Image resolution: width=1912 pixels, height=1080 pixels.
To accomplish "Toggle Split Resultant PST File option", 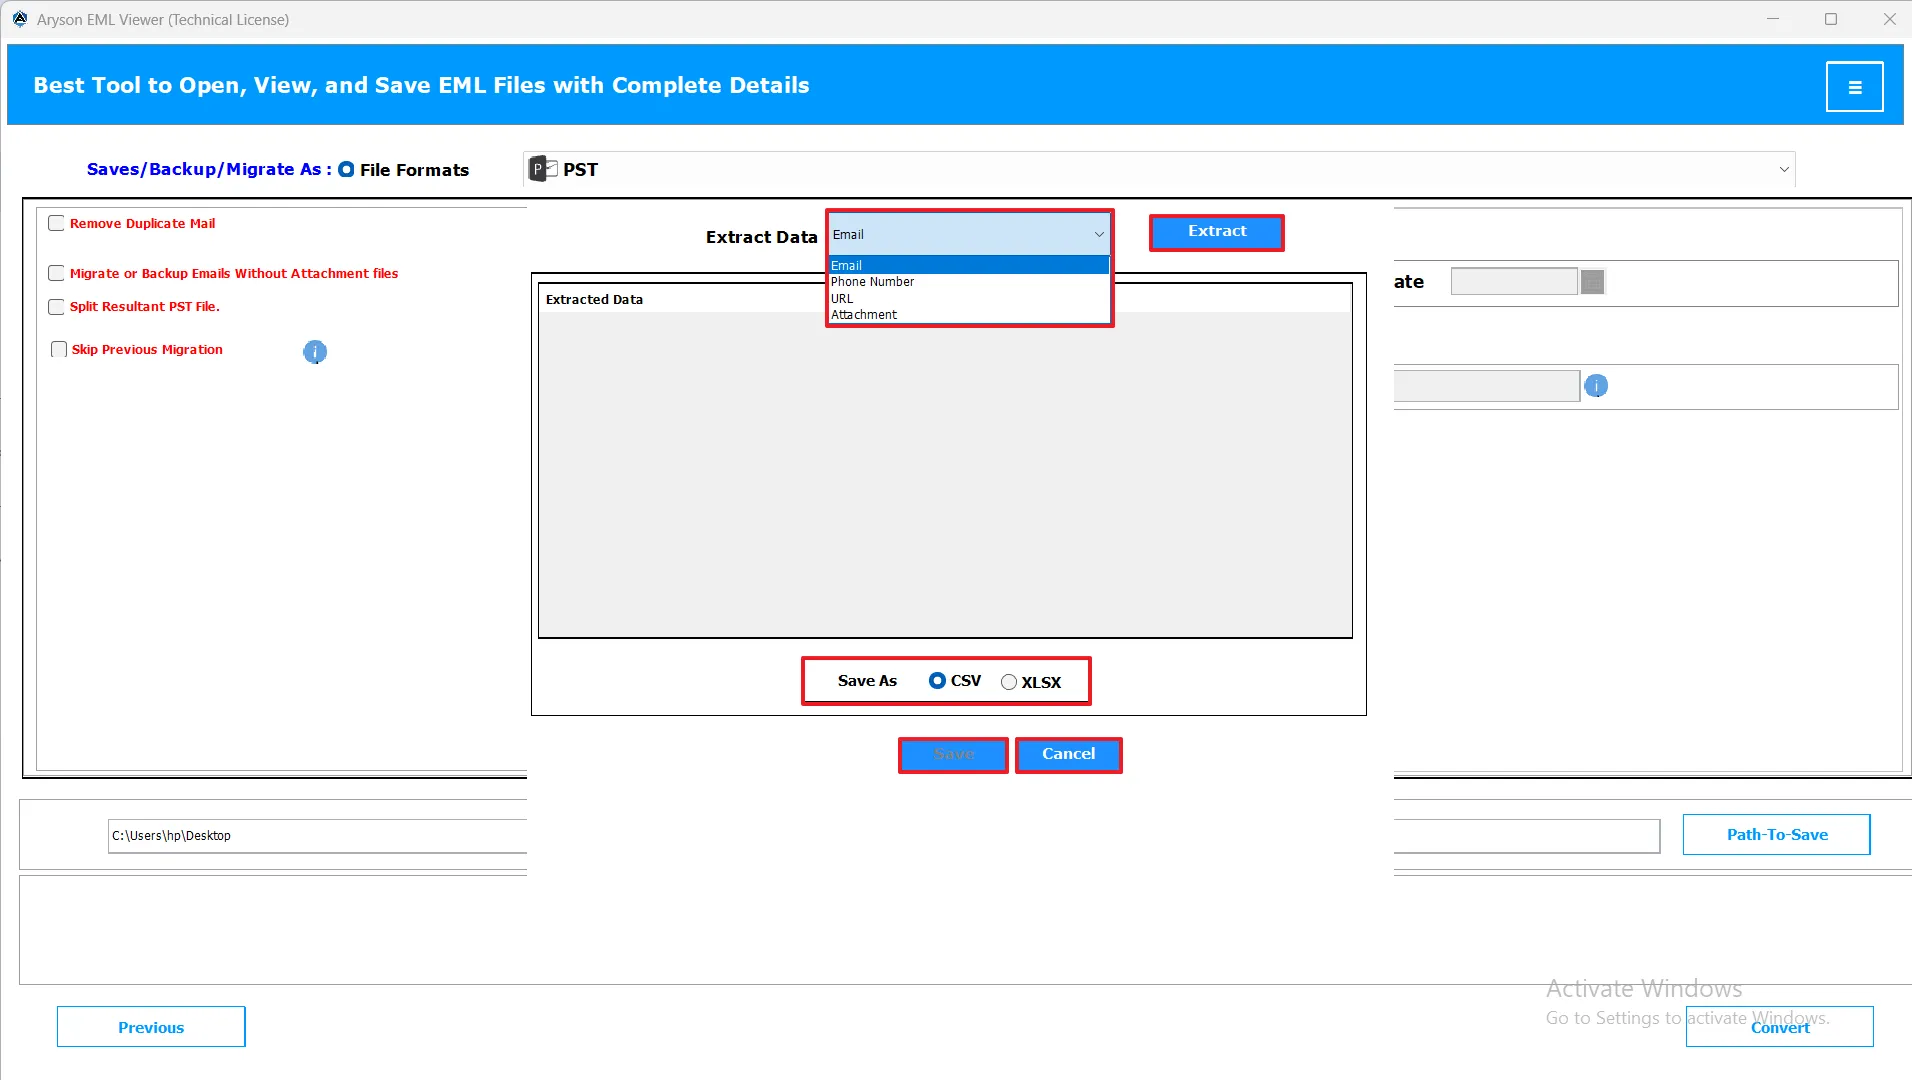I will pyautogui.click(x=57, y=307).
